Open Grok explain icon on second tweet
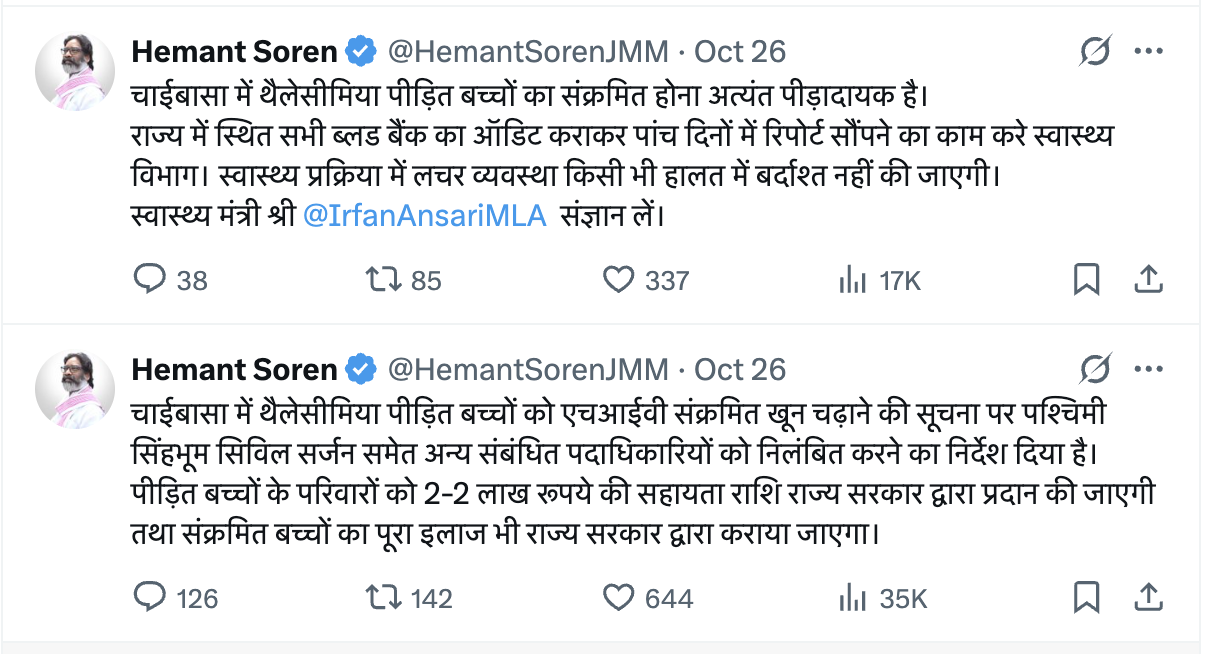 click(1096, 369)
